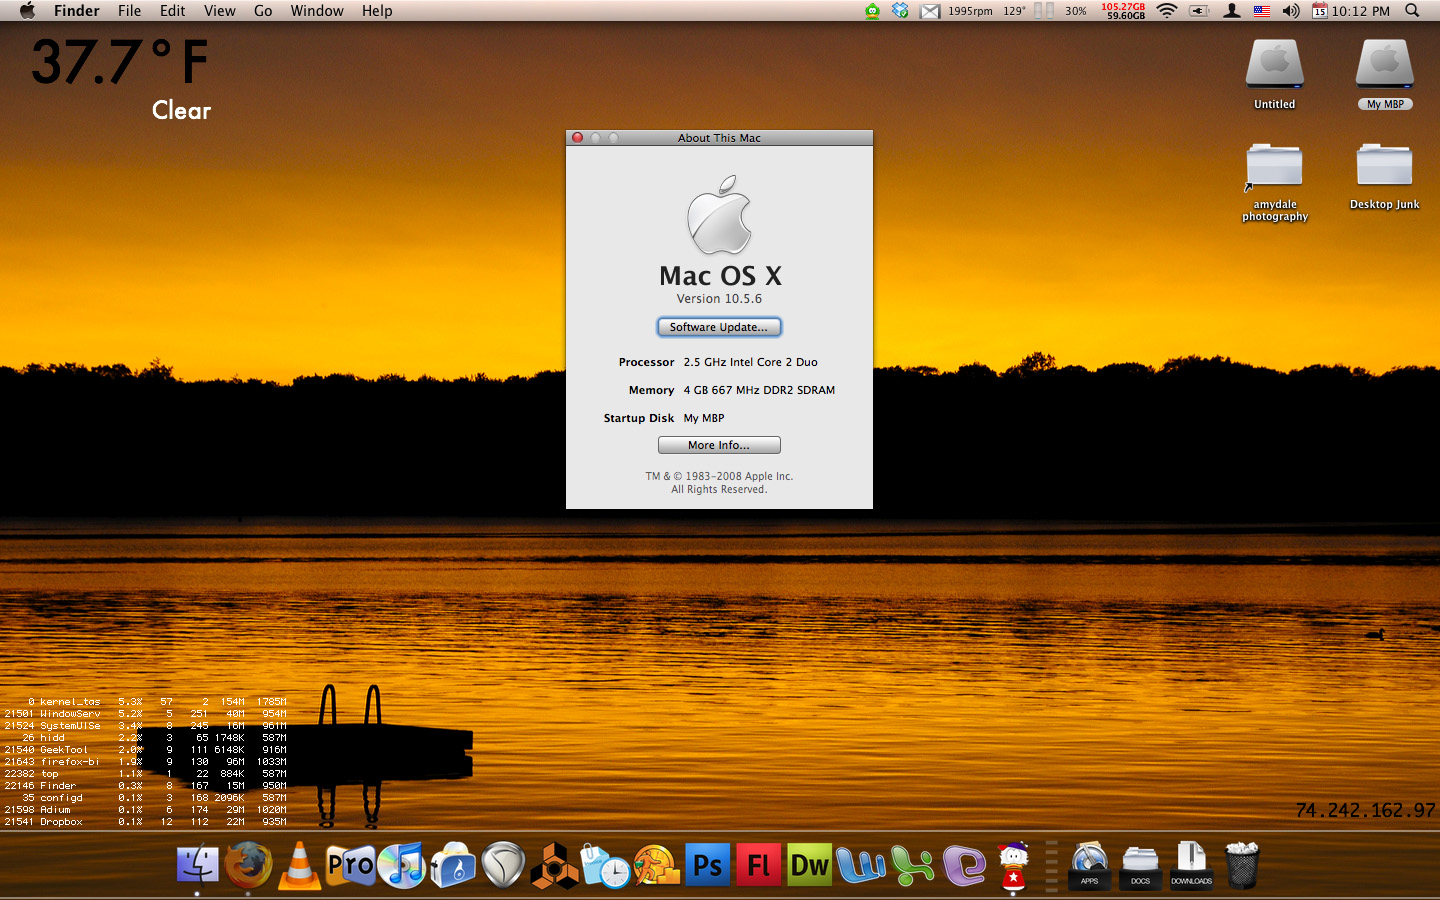Click the kernel_tas process row
The height and width of the screenshot is (900, 1440).
pyautogui.click(x=145, y=702)
